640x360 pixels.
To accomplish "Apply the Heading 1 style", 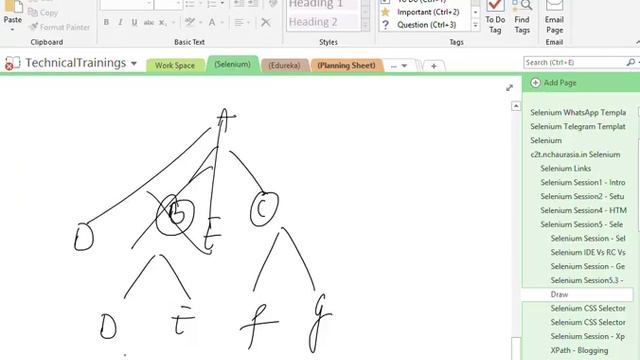I will 322,4.
